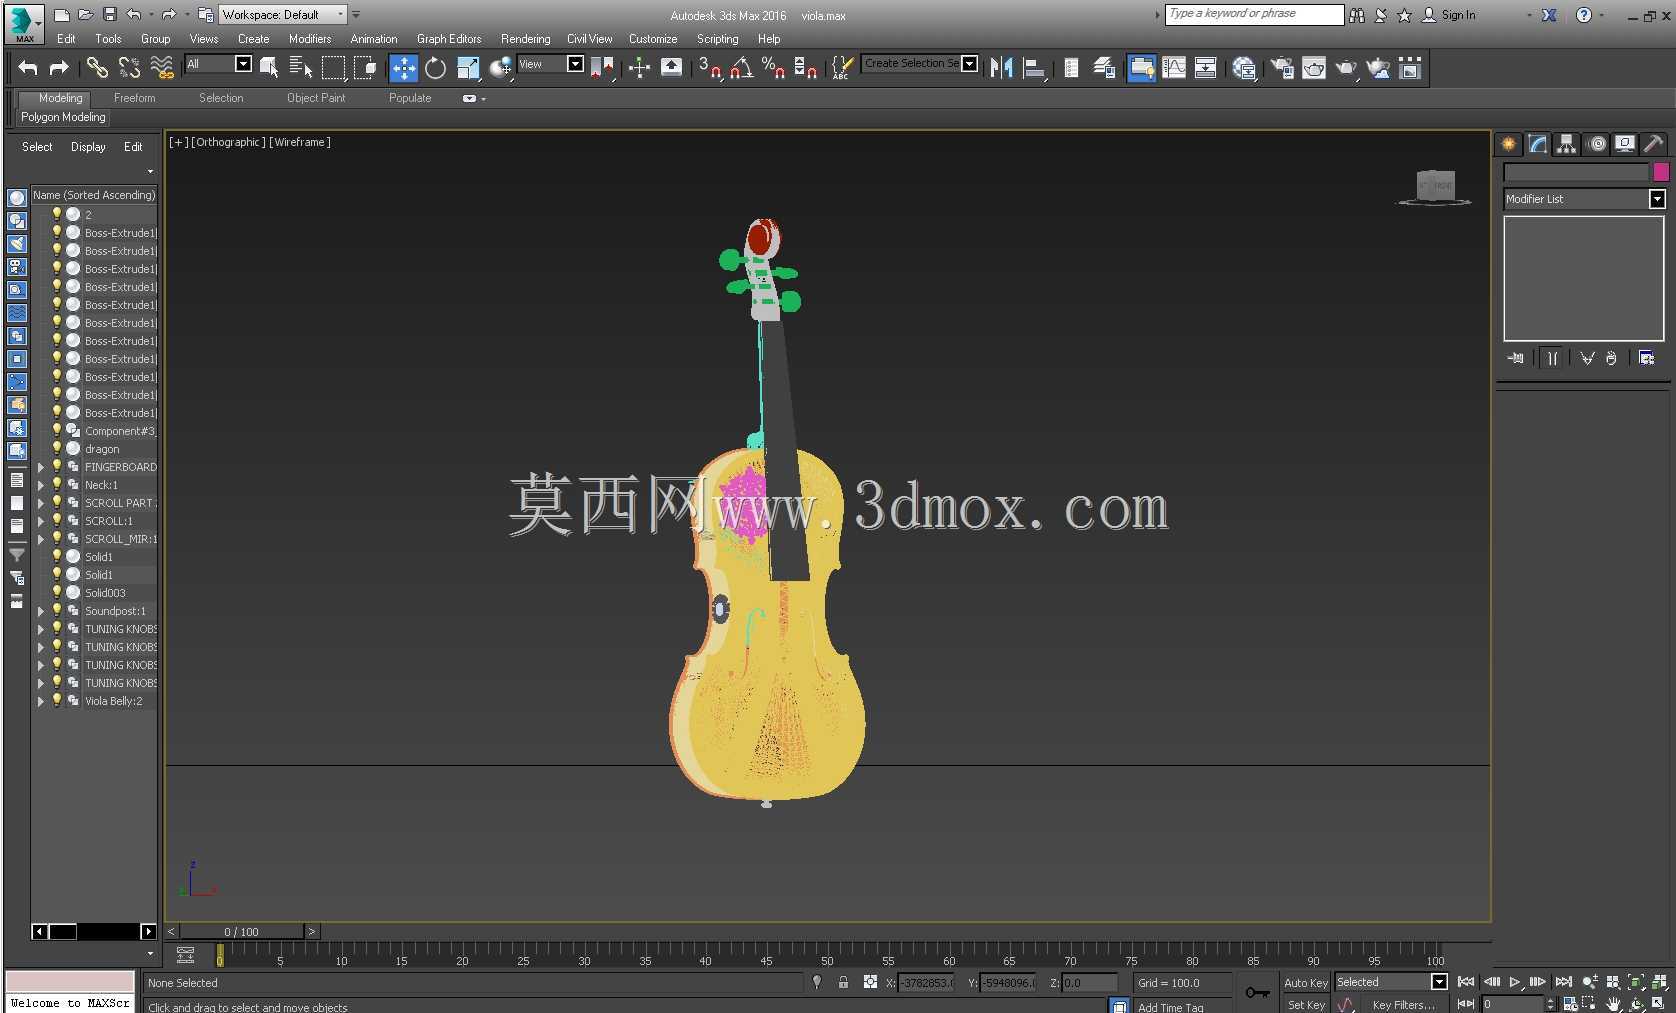Image resolution: width=1676 pixels, height=1013 pixels.
Task: Click the help search keyword field
Action: pyautogui.click(x=1254, y=14)
